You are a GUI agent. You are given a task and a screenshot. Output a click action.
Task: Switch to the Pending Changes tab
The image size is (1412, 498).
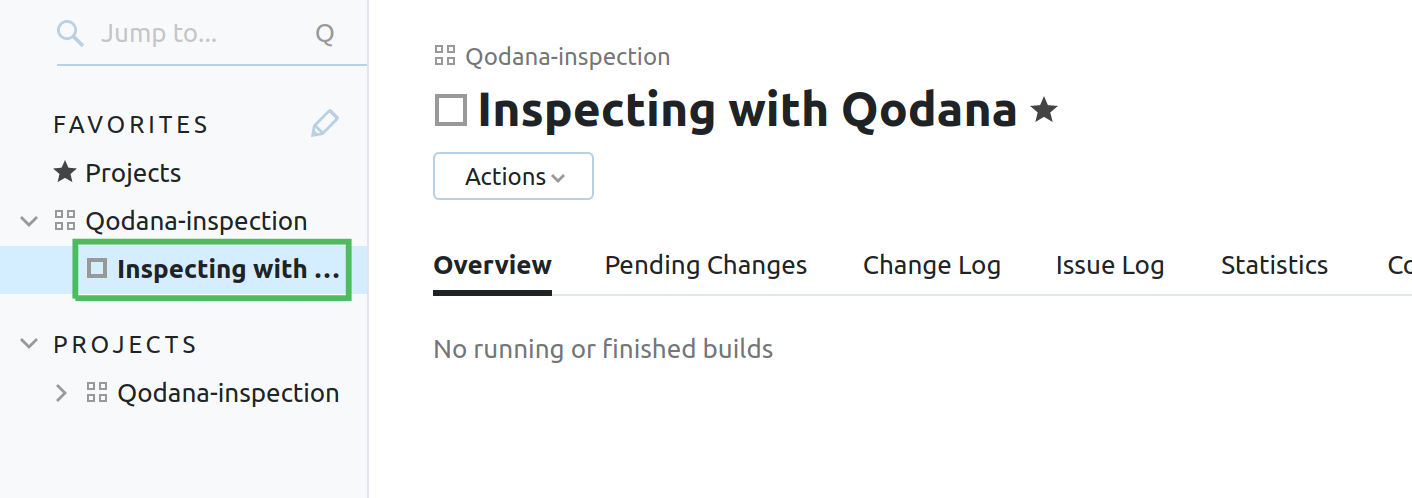click(x=705, y=265)
